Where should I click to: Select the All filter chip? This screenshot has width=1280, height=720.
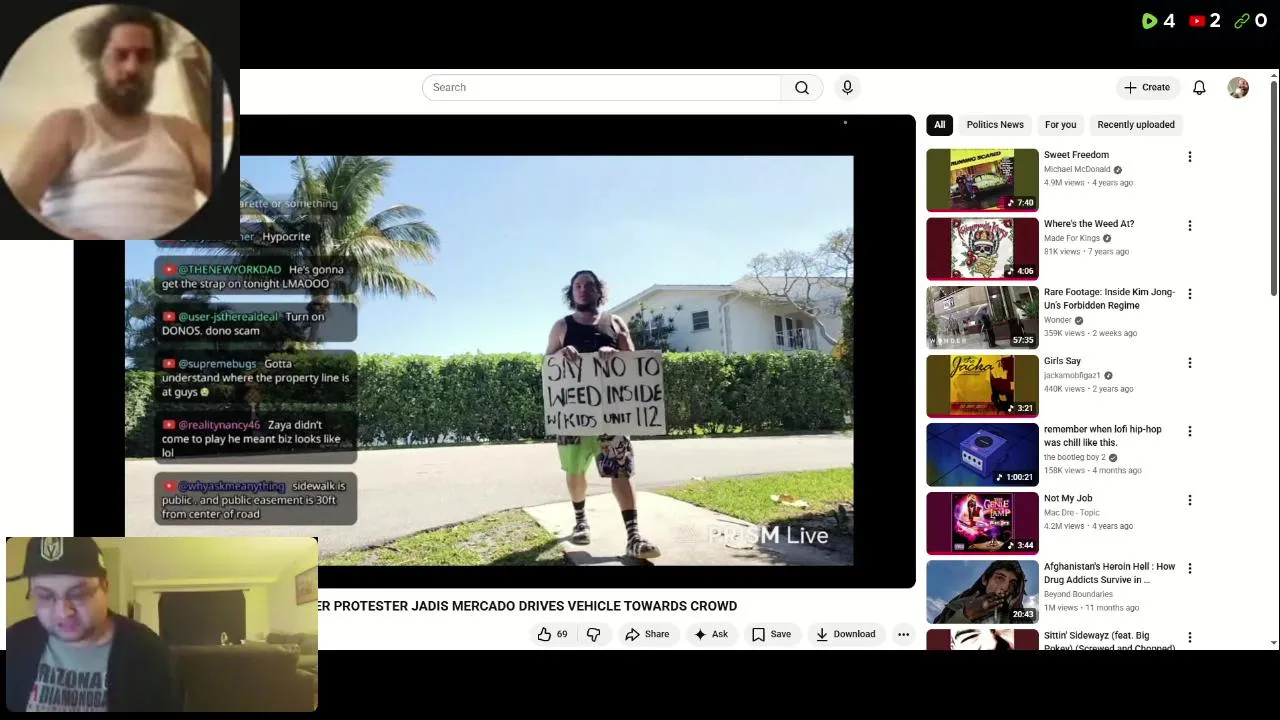(x=939, y=125)
